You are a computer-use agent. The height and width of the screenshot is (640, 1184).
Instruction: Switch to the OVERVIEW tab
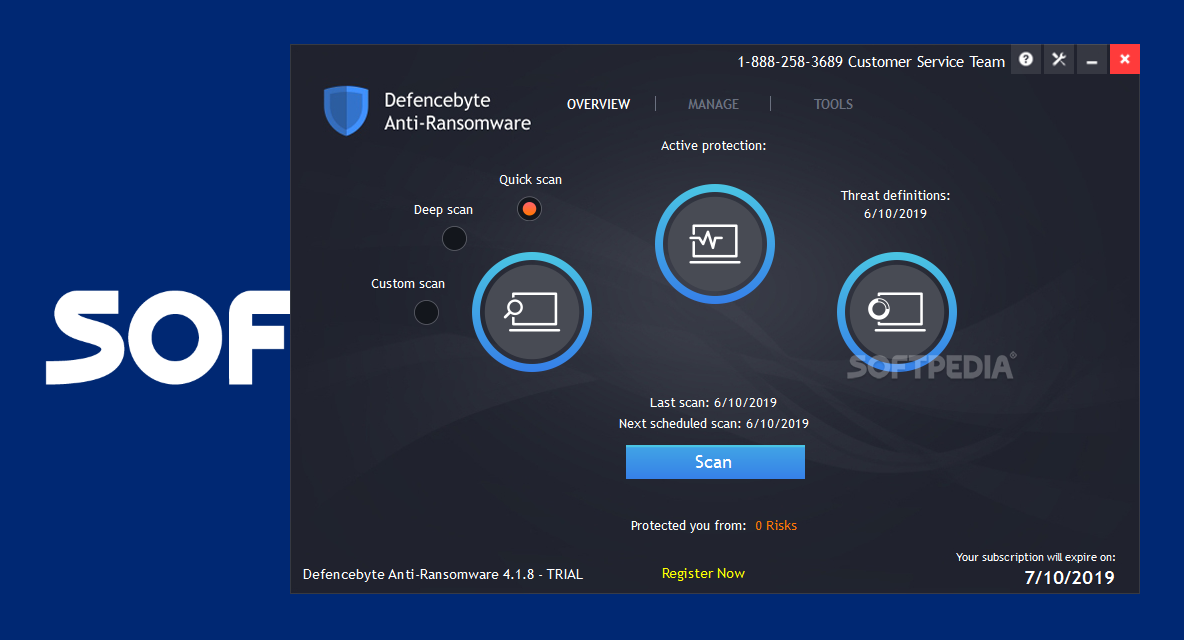[x=598, y=104]
